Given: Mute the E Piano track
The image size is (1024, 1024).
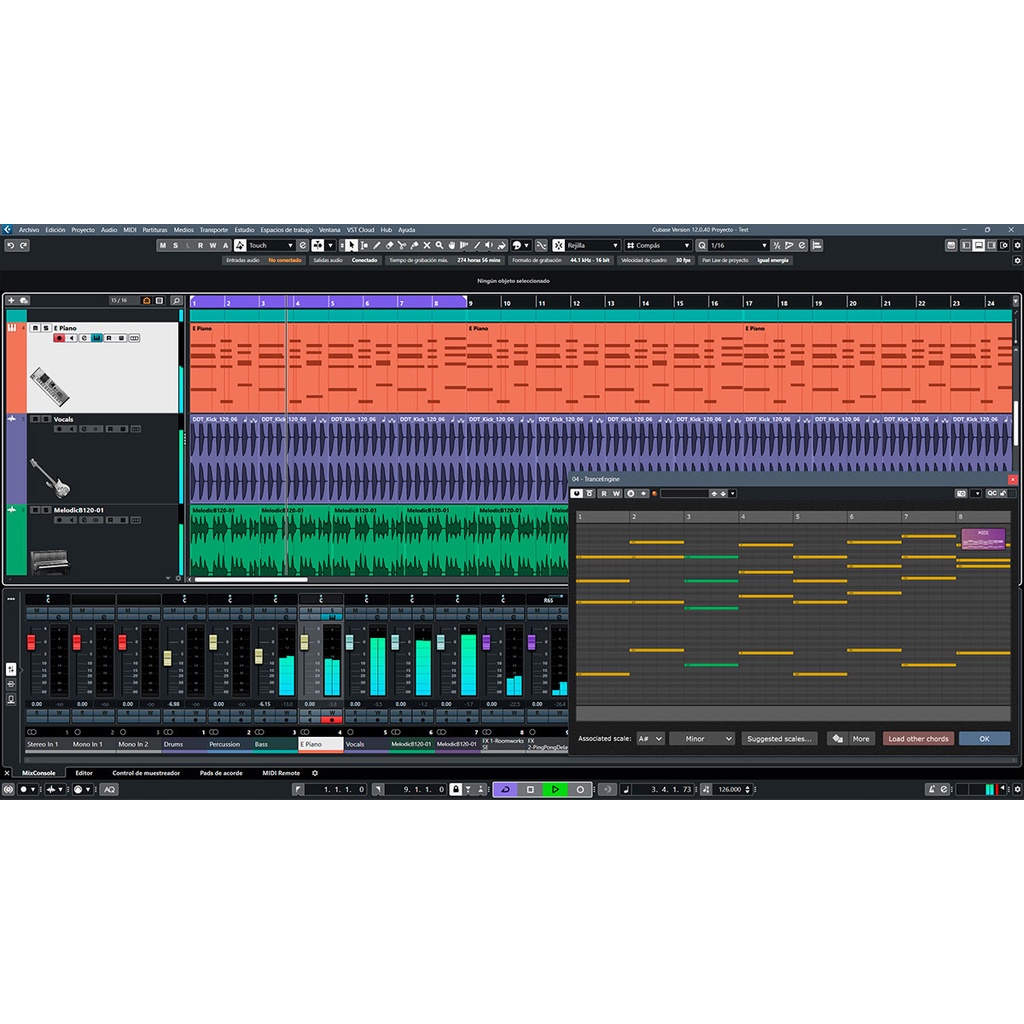Looking at the screenshot, I should click(x=34, y=328).
